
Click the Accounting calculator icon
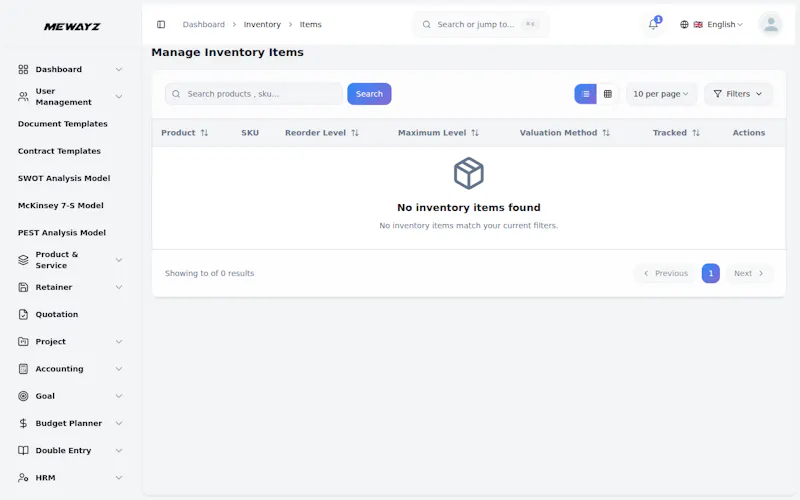[x=23, y=369]
